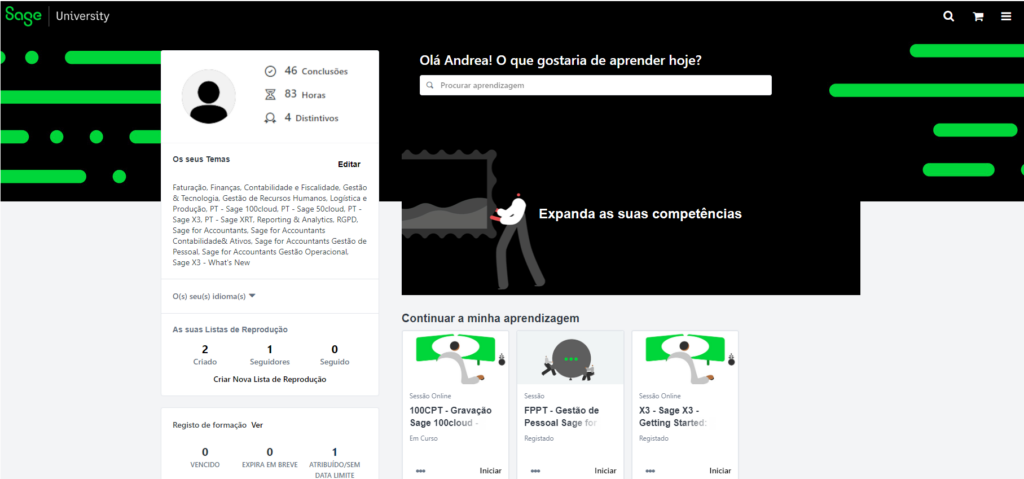Click the Conclusões checkmark icon
This screenshot has width=1024, height=479.
tap(270, 71)
